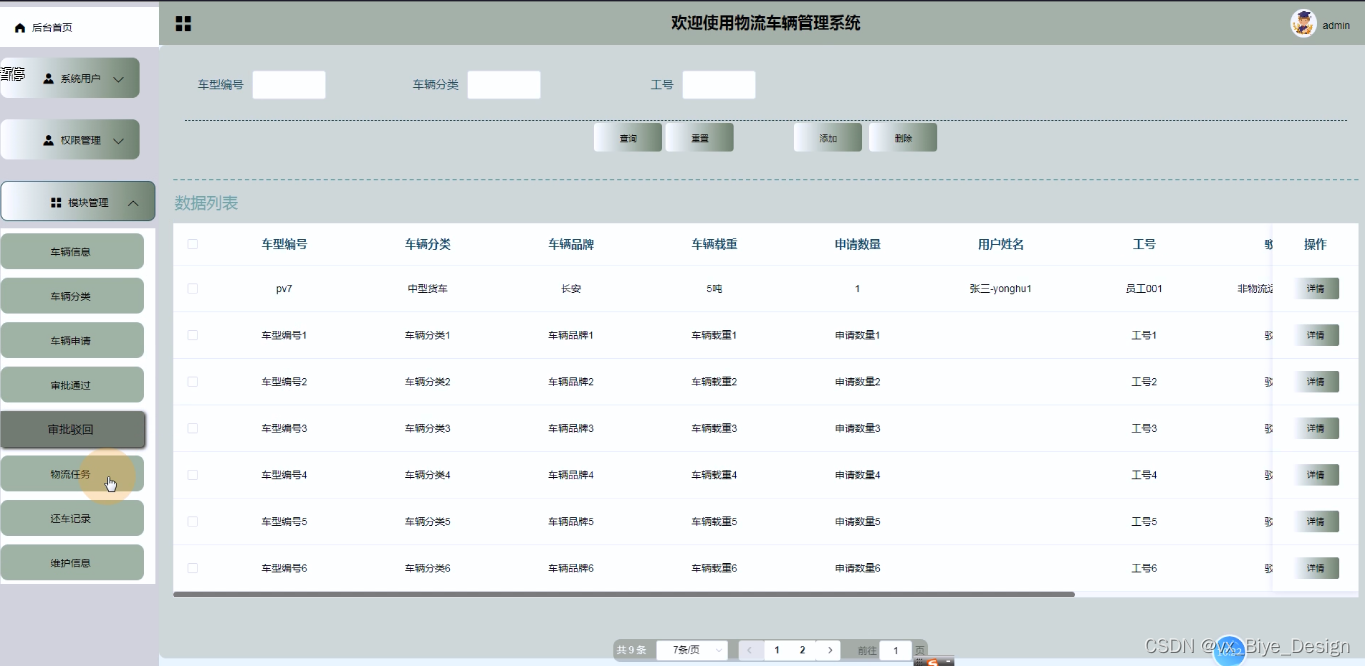Click the admin username label
1365x666 pixels.
tap(1336, 26)
